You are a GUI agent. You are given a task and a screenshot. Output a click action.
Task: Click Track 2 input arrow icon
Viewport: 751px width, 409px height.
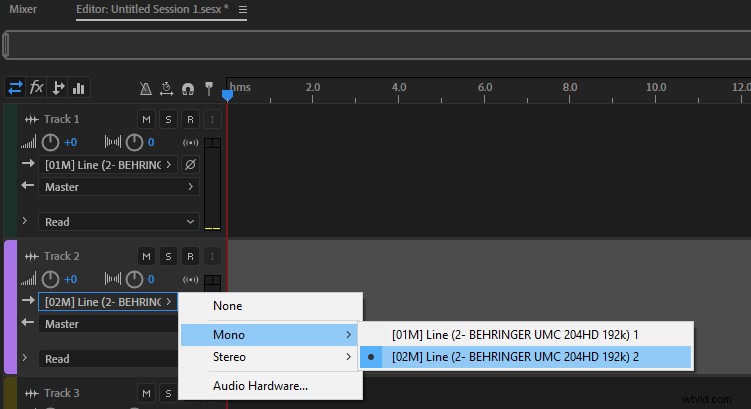click(x=28, y=301)
